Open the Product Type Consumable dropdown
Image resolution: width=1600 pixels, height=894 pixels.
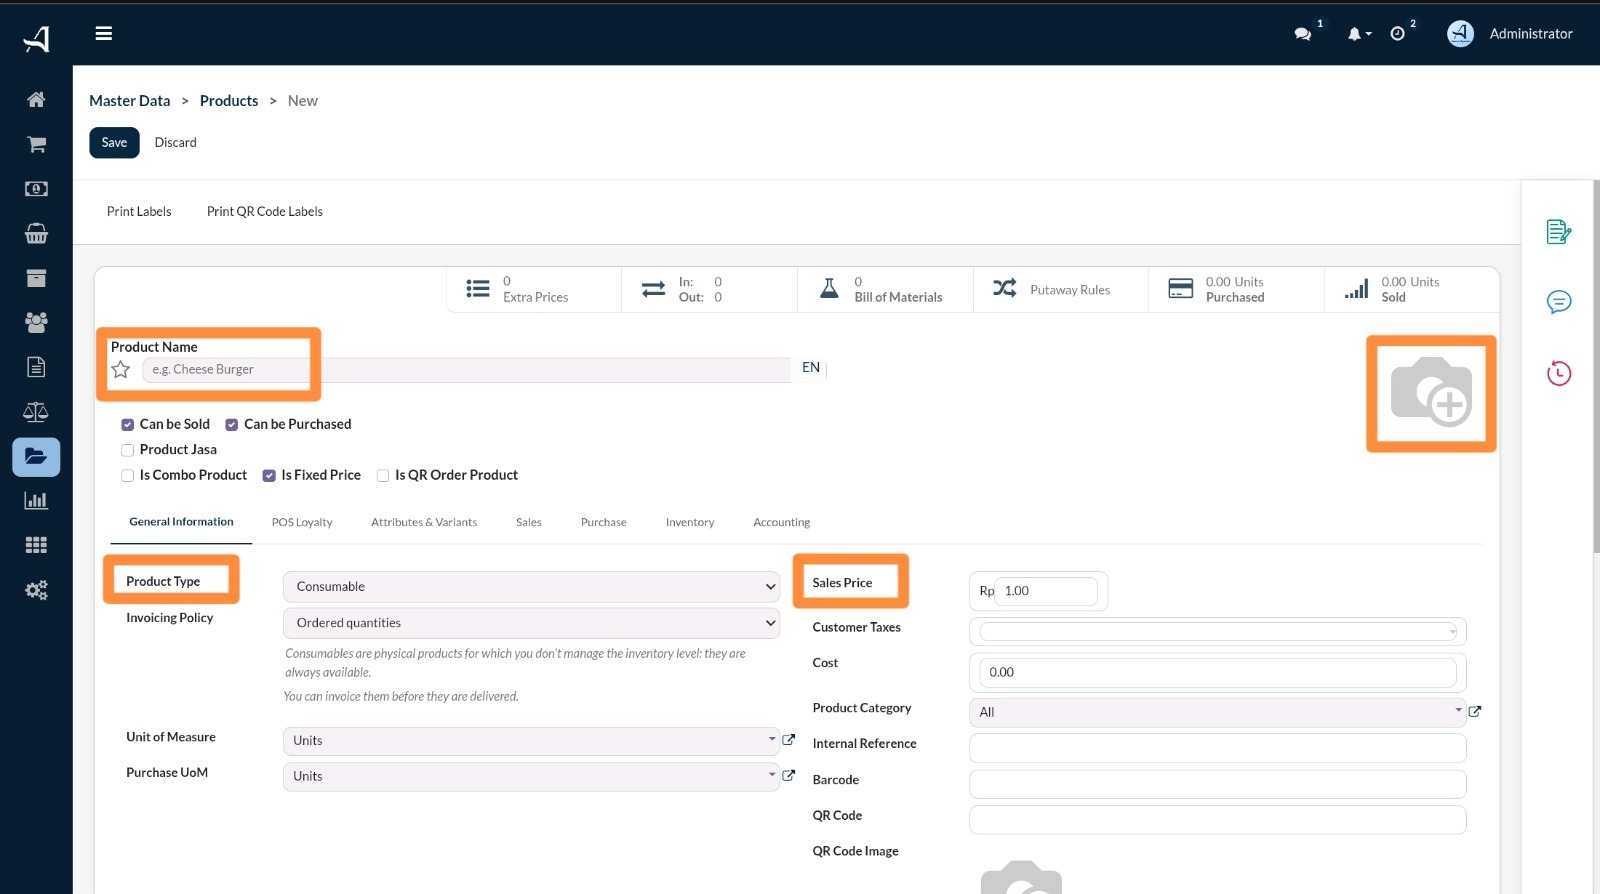[531, 587]
